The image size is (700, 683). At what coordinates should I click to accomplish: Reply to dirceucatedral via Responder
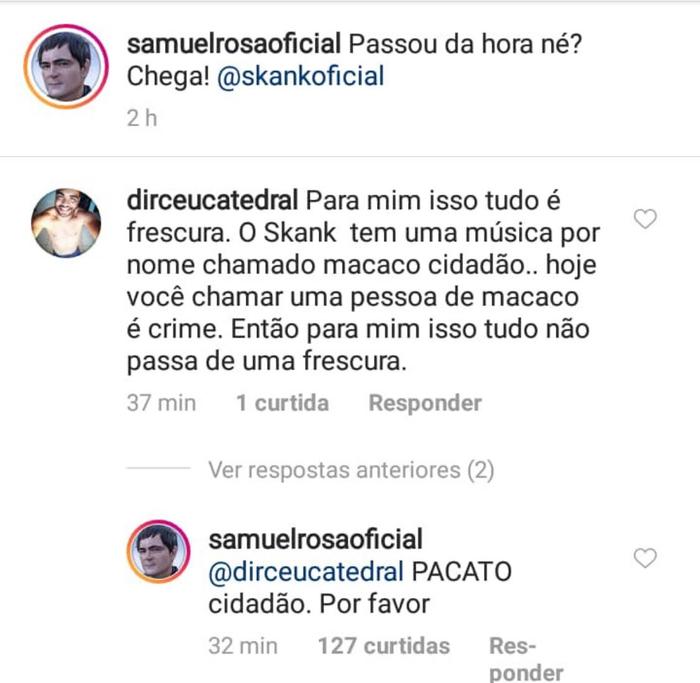pos(425,403)
